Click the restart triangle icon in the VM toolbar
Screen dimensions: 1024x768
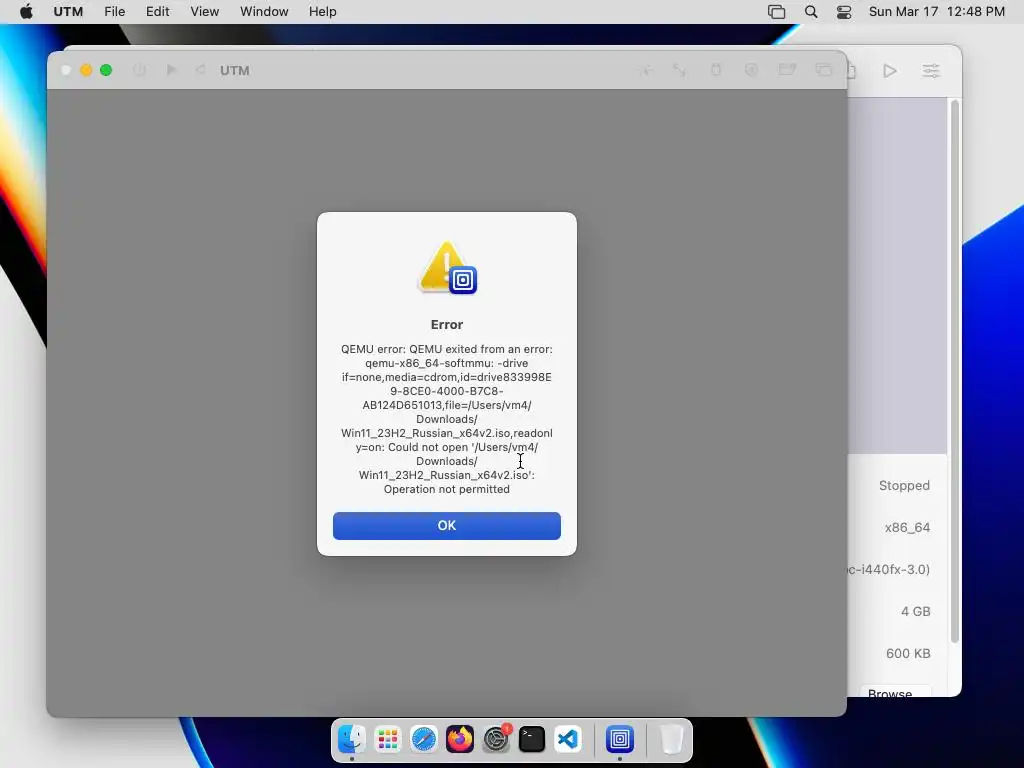[200, 70]
